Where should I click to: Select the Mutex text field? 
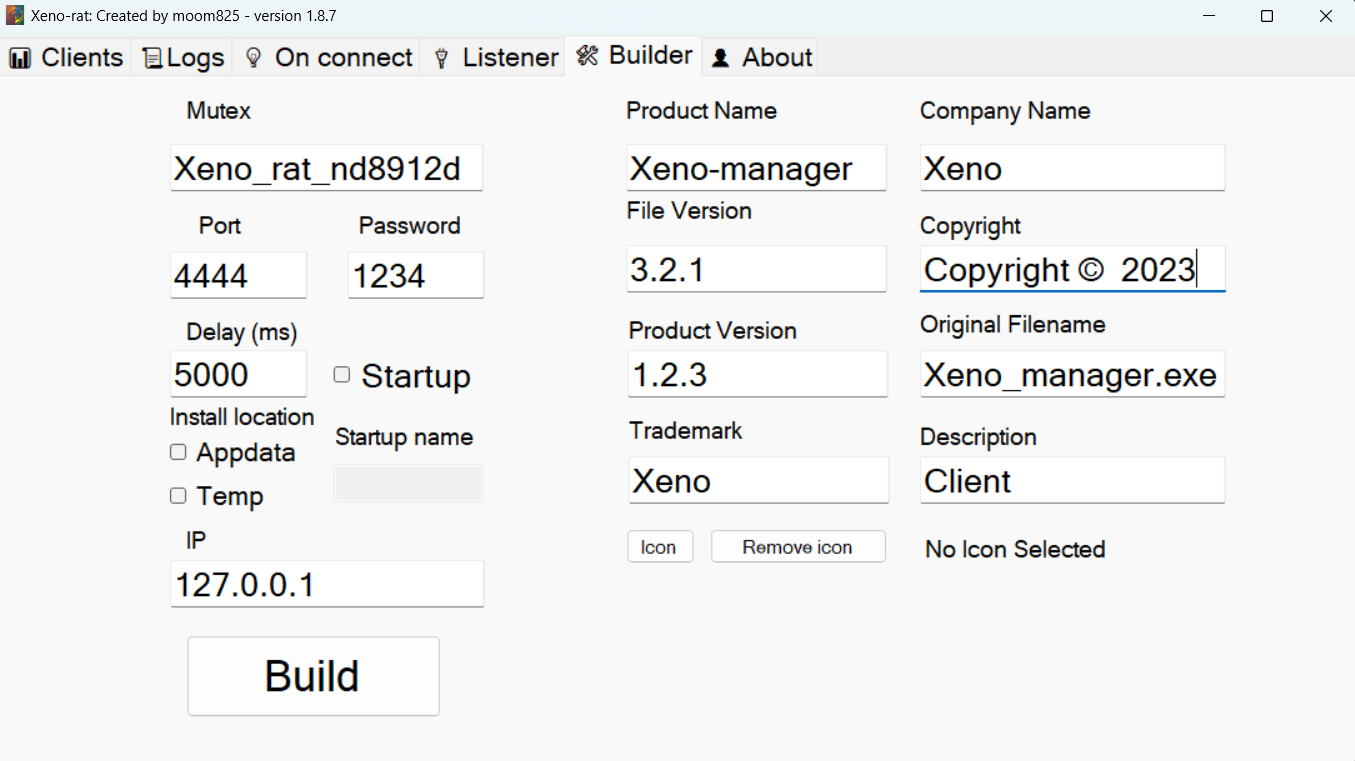(x=326, y=167)
